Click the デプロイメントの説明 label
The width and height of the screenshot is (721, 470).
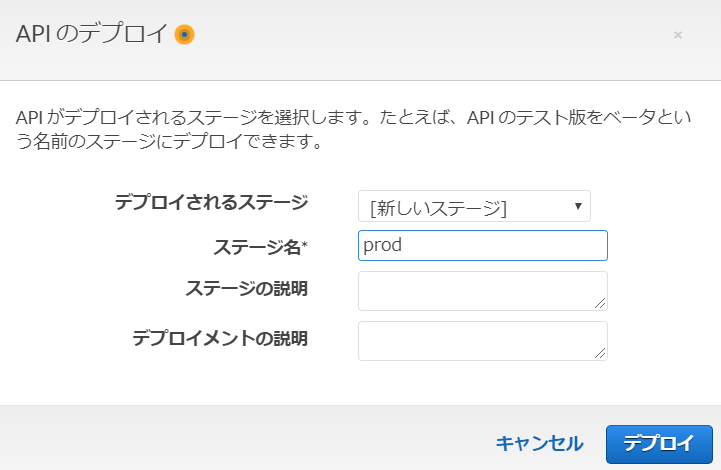(x=220, y=338)
